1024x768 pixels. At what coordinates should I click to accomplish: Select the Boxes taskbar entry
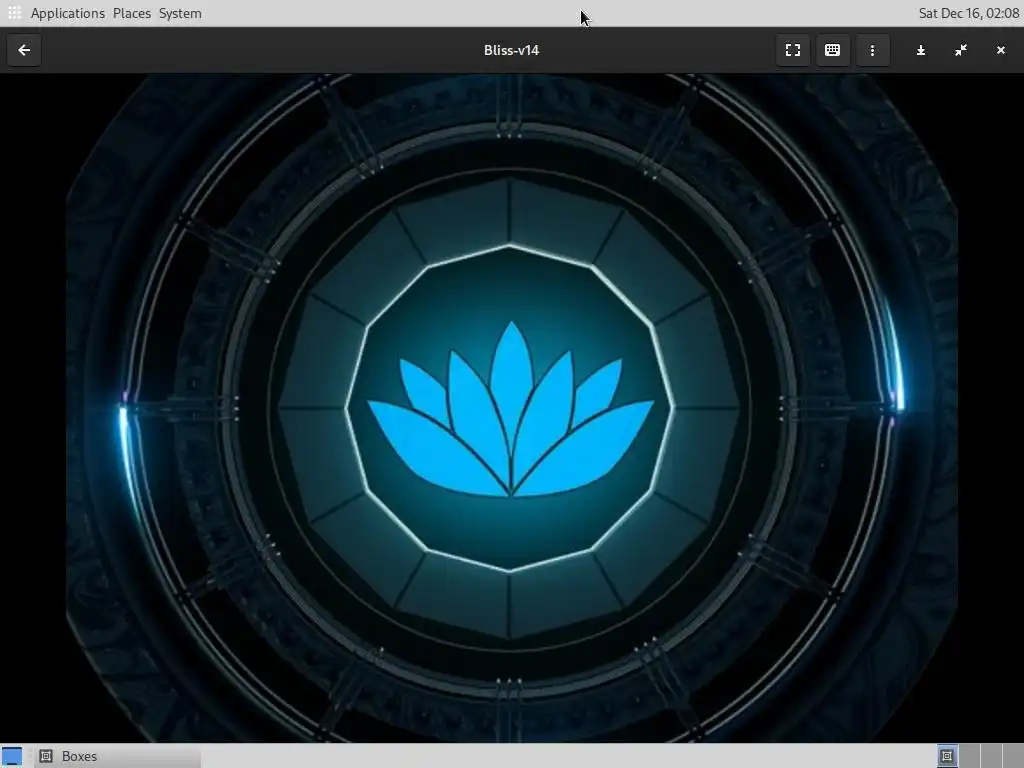point(118,756)
